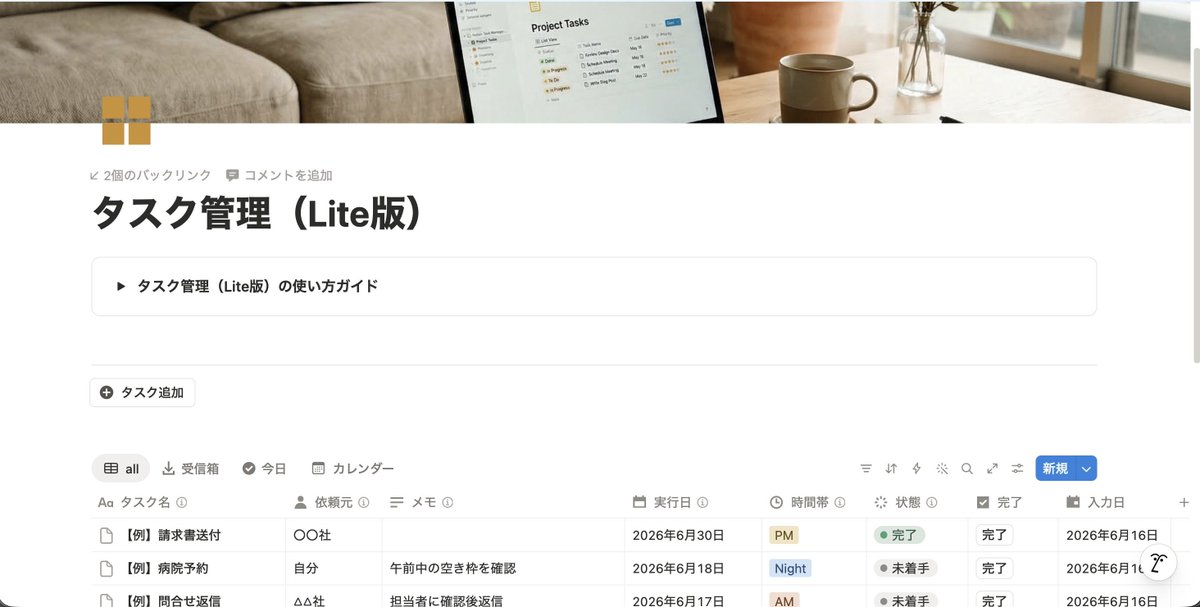Screen dimensions: 1200x607
Task: Open the 状態 column header menu
Action: [916, 502]
